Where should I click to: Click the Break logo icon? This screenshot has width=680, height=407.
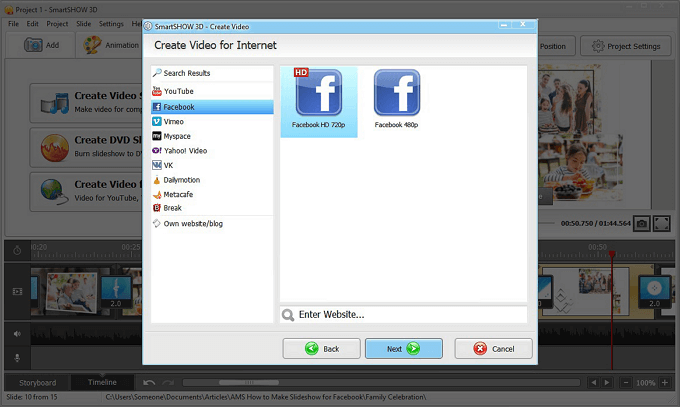point(157,208)
